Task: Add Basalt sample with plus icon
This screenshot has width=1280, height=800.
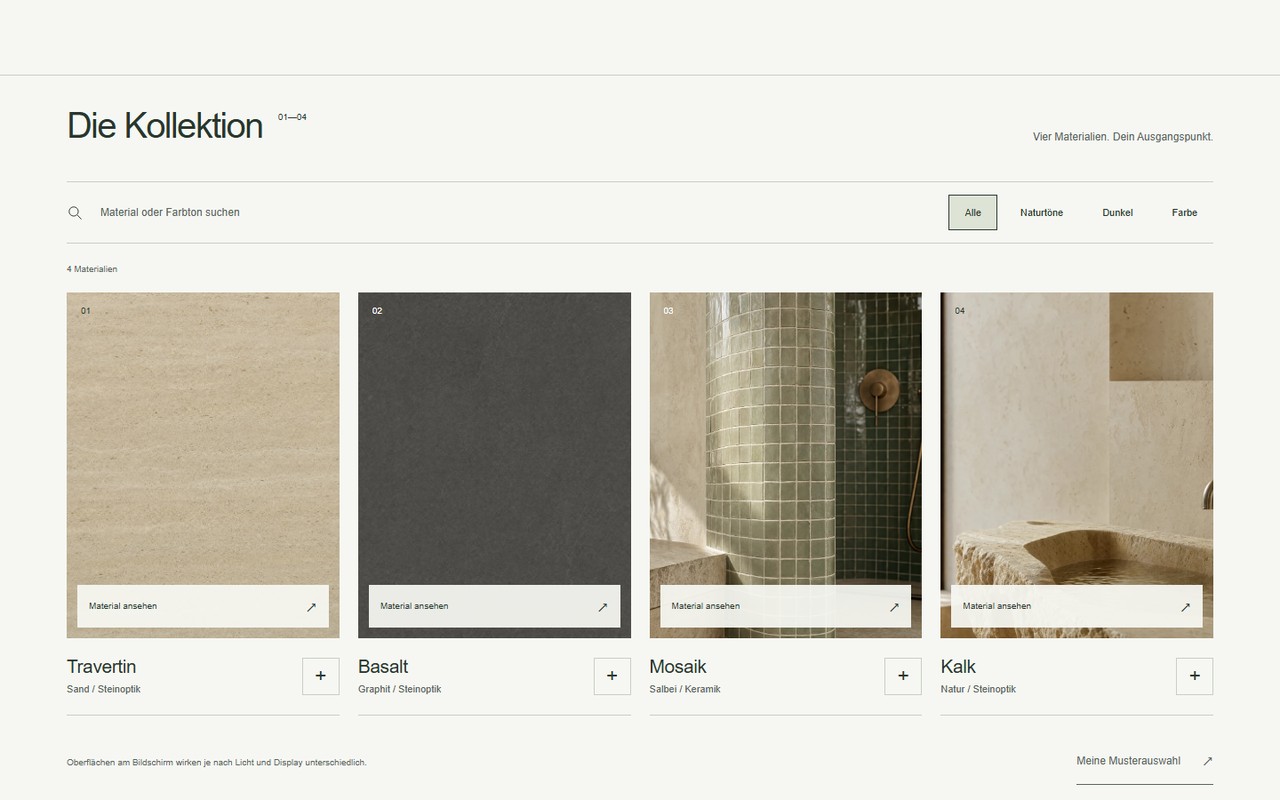Action: (612, 676)
